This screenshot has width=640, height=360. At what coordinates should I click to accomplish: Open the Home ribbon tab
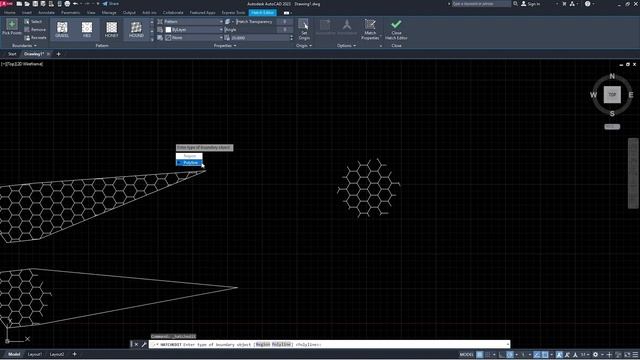(x=9, y=13)
